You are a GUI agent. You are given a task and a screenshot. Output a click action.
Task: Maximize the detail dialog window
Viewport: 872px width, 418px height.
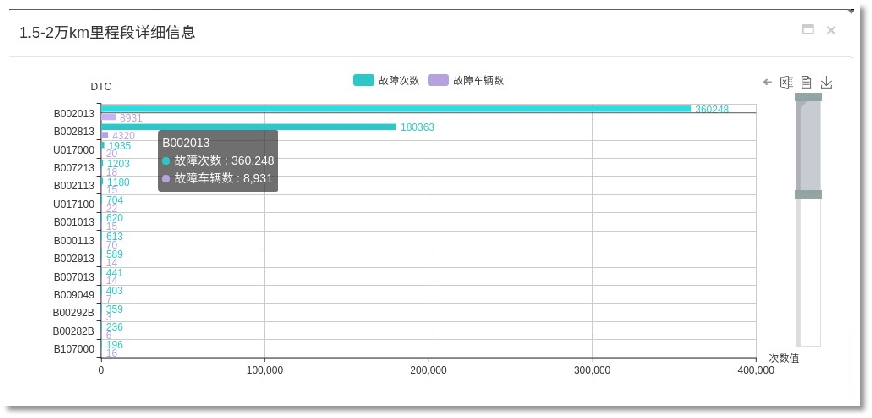click(807, 30)
